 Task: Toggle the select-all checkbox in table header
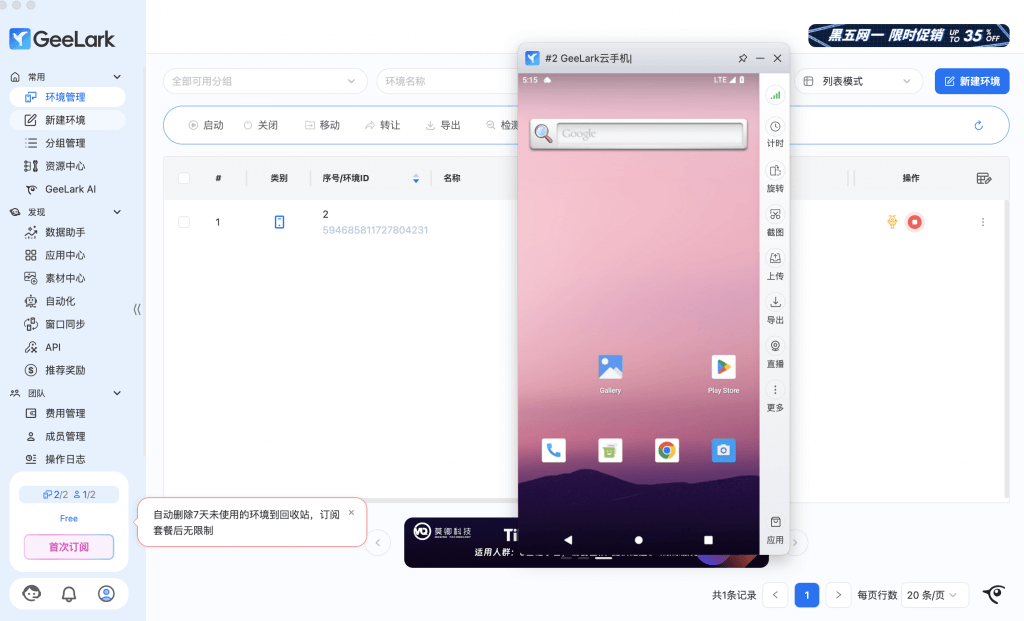click(x=184, y=178)
